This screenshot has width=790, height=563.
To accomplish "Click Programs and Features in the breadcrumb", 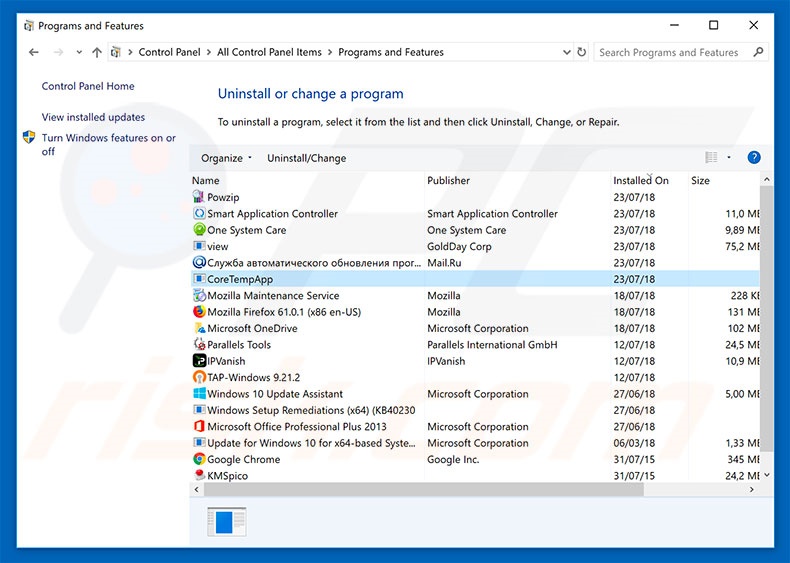I will (391, 52).
